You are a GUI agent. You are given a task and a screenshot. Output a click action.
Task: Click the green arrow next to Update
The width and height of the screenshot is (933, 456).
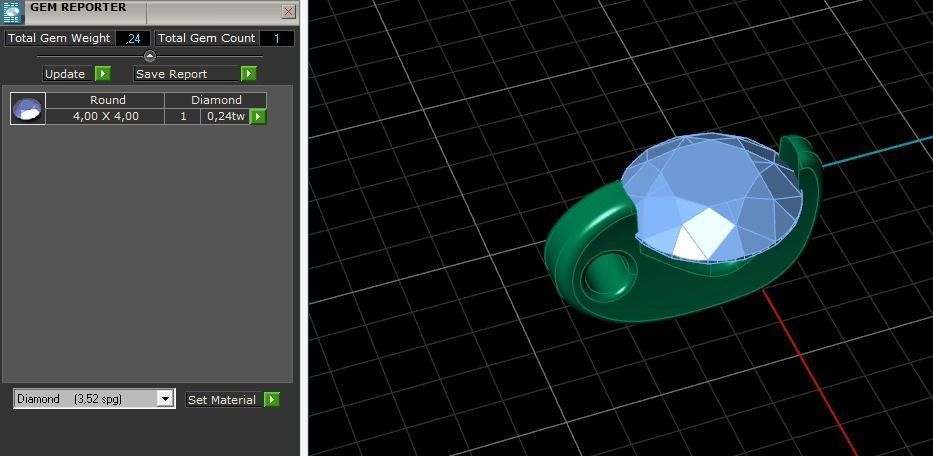pyautogui.click(x=103, y=74)
